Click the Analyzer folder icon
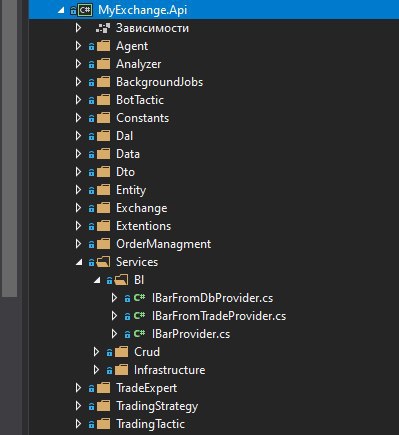The width and height of the screenshot is (399, 435). [x=103, y=64]
